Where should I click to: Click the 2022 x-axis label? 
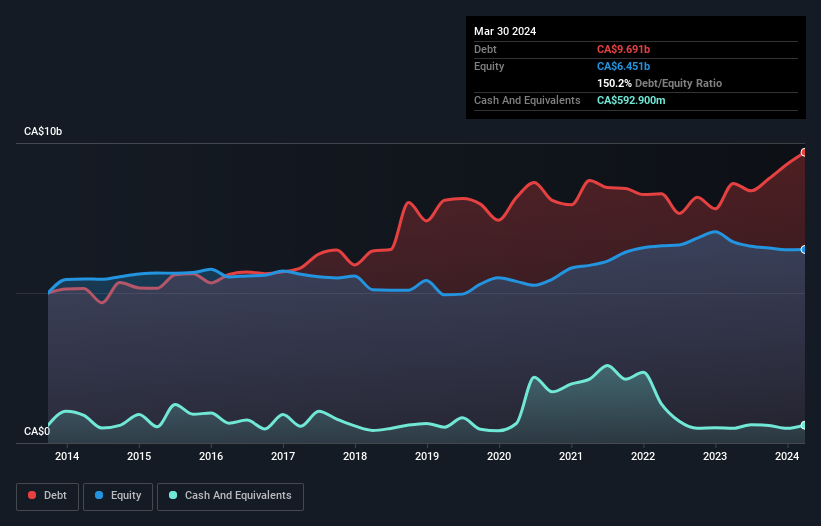[x=643, y=456]
